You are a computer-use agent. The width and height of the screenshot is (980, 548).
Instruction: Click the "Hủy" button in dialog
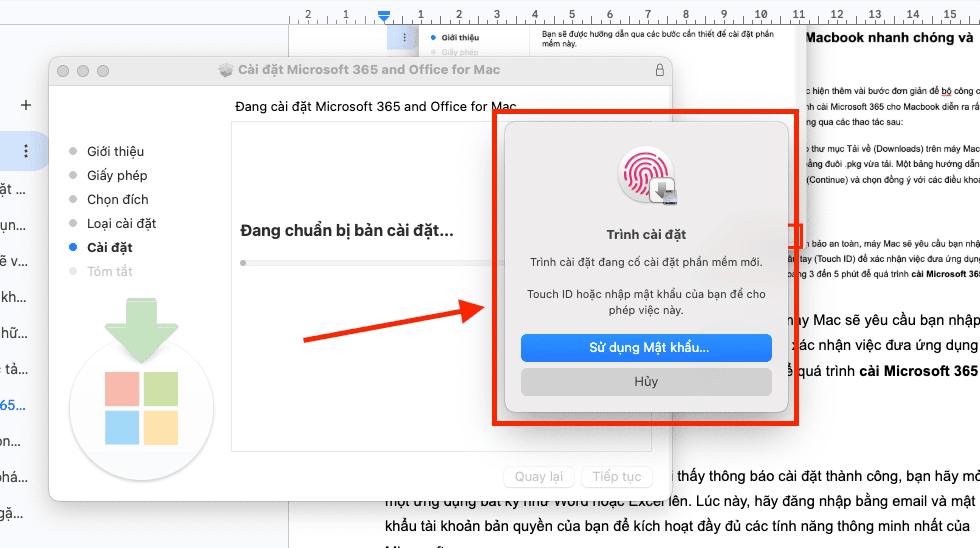coord(646,382)
